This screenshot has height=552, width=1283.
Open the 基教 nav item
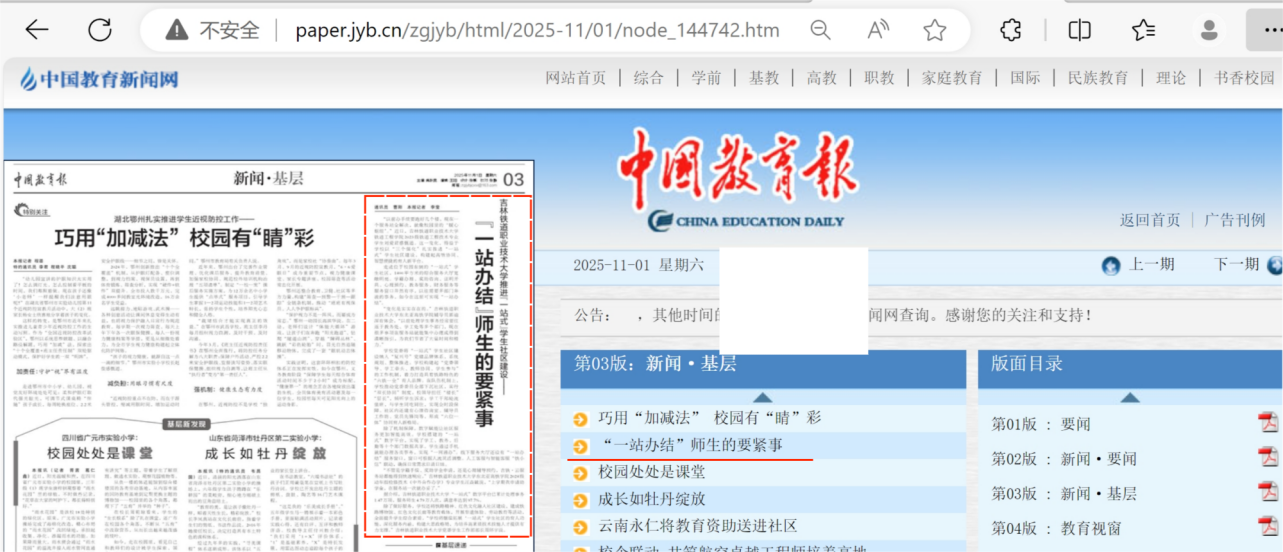click(764, 78)
